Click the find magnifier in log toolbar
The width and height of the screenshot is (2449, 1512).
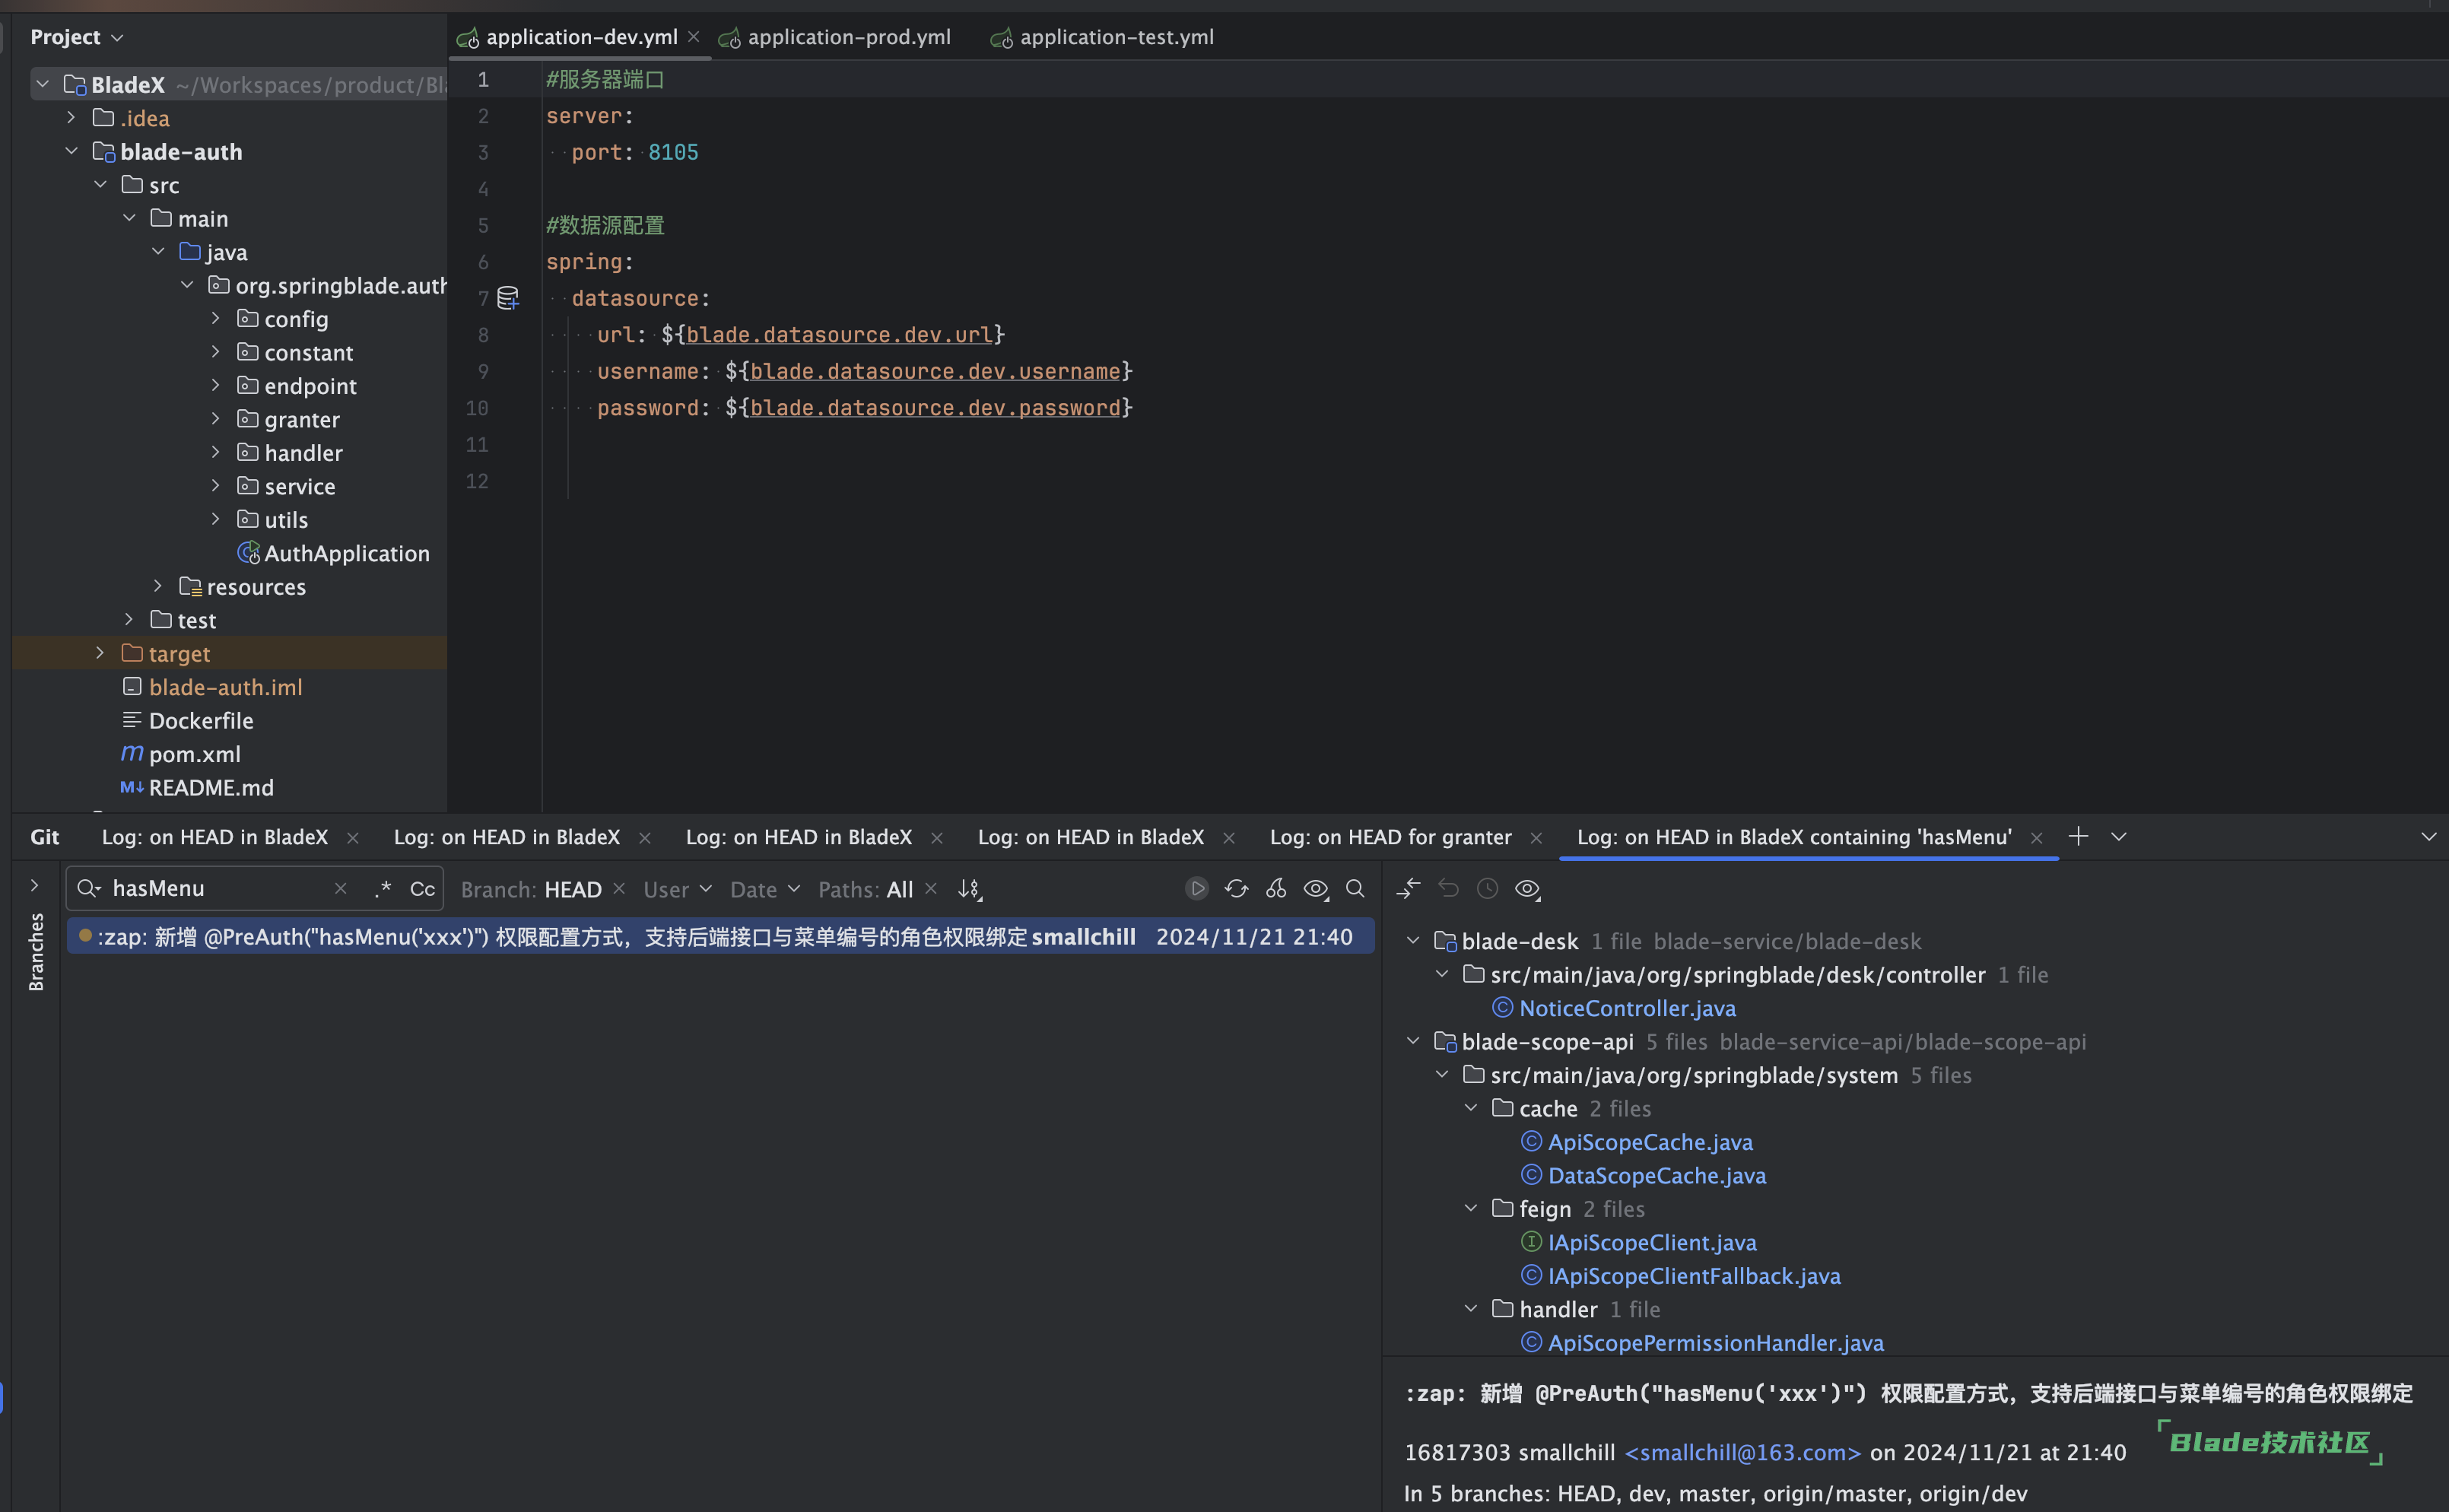(1355, 888)
